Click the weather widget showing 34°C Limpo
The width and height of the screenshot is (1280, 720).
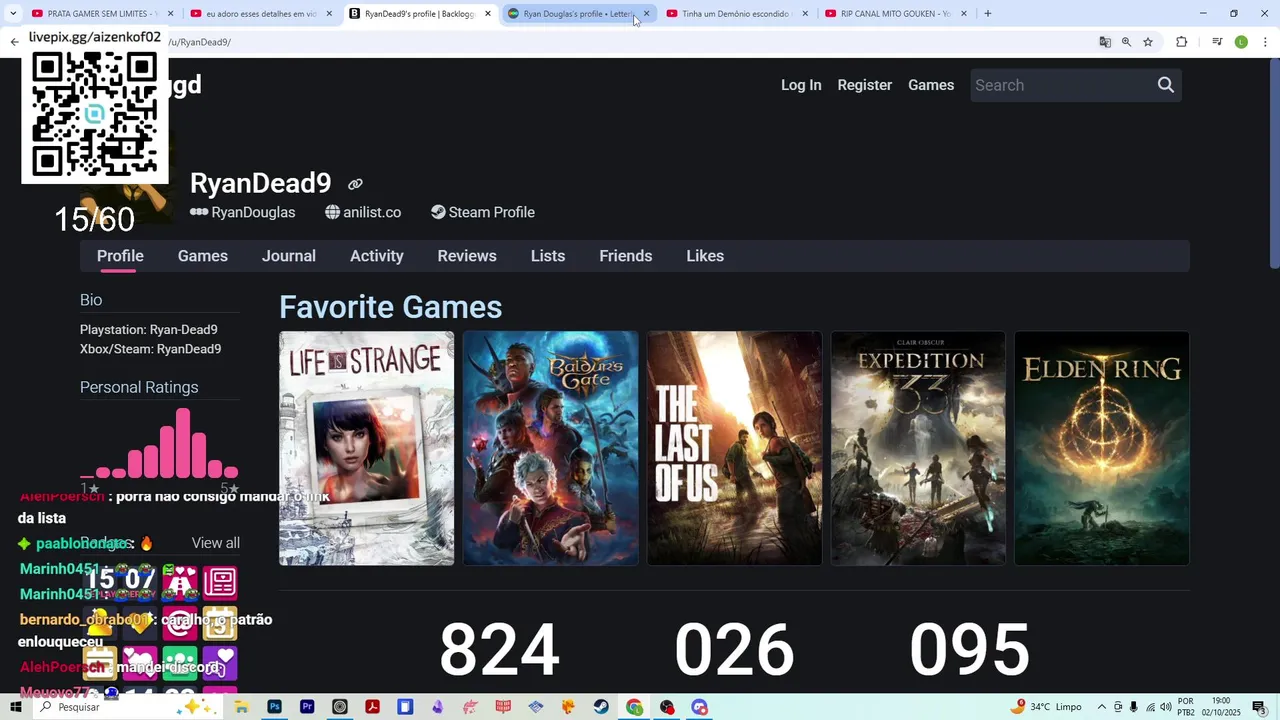1047,707
